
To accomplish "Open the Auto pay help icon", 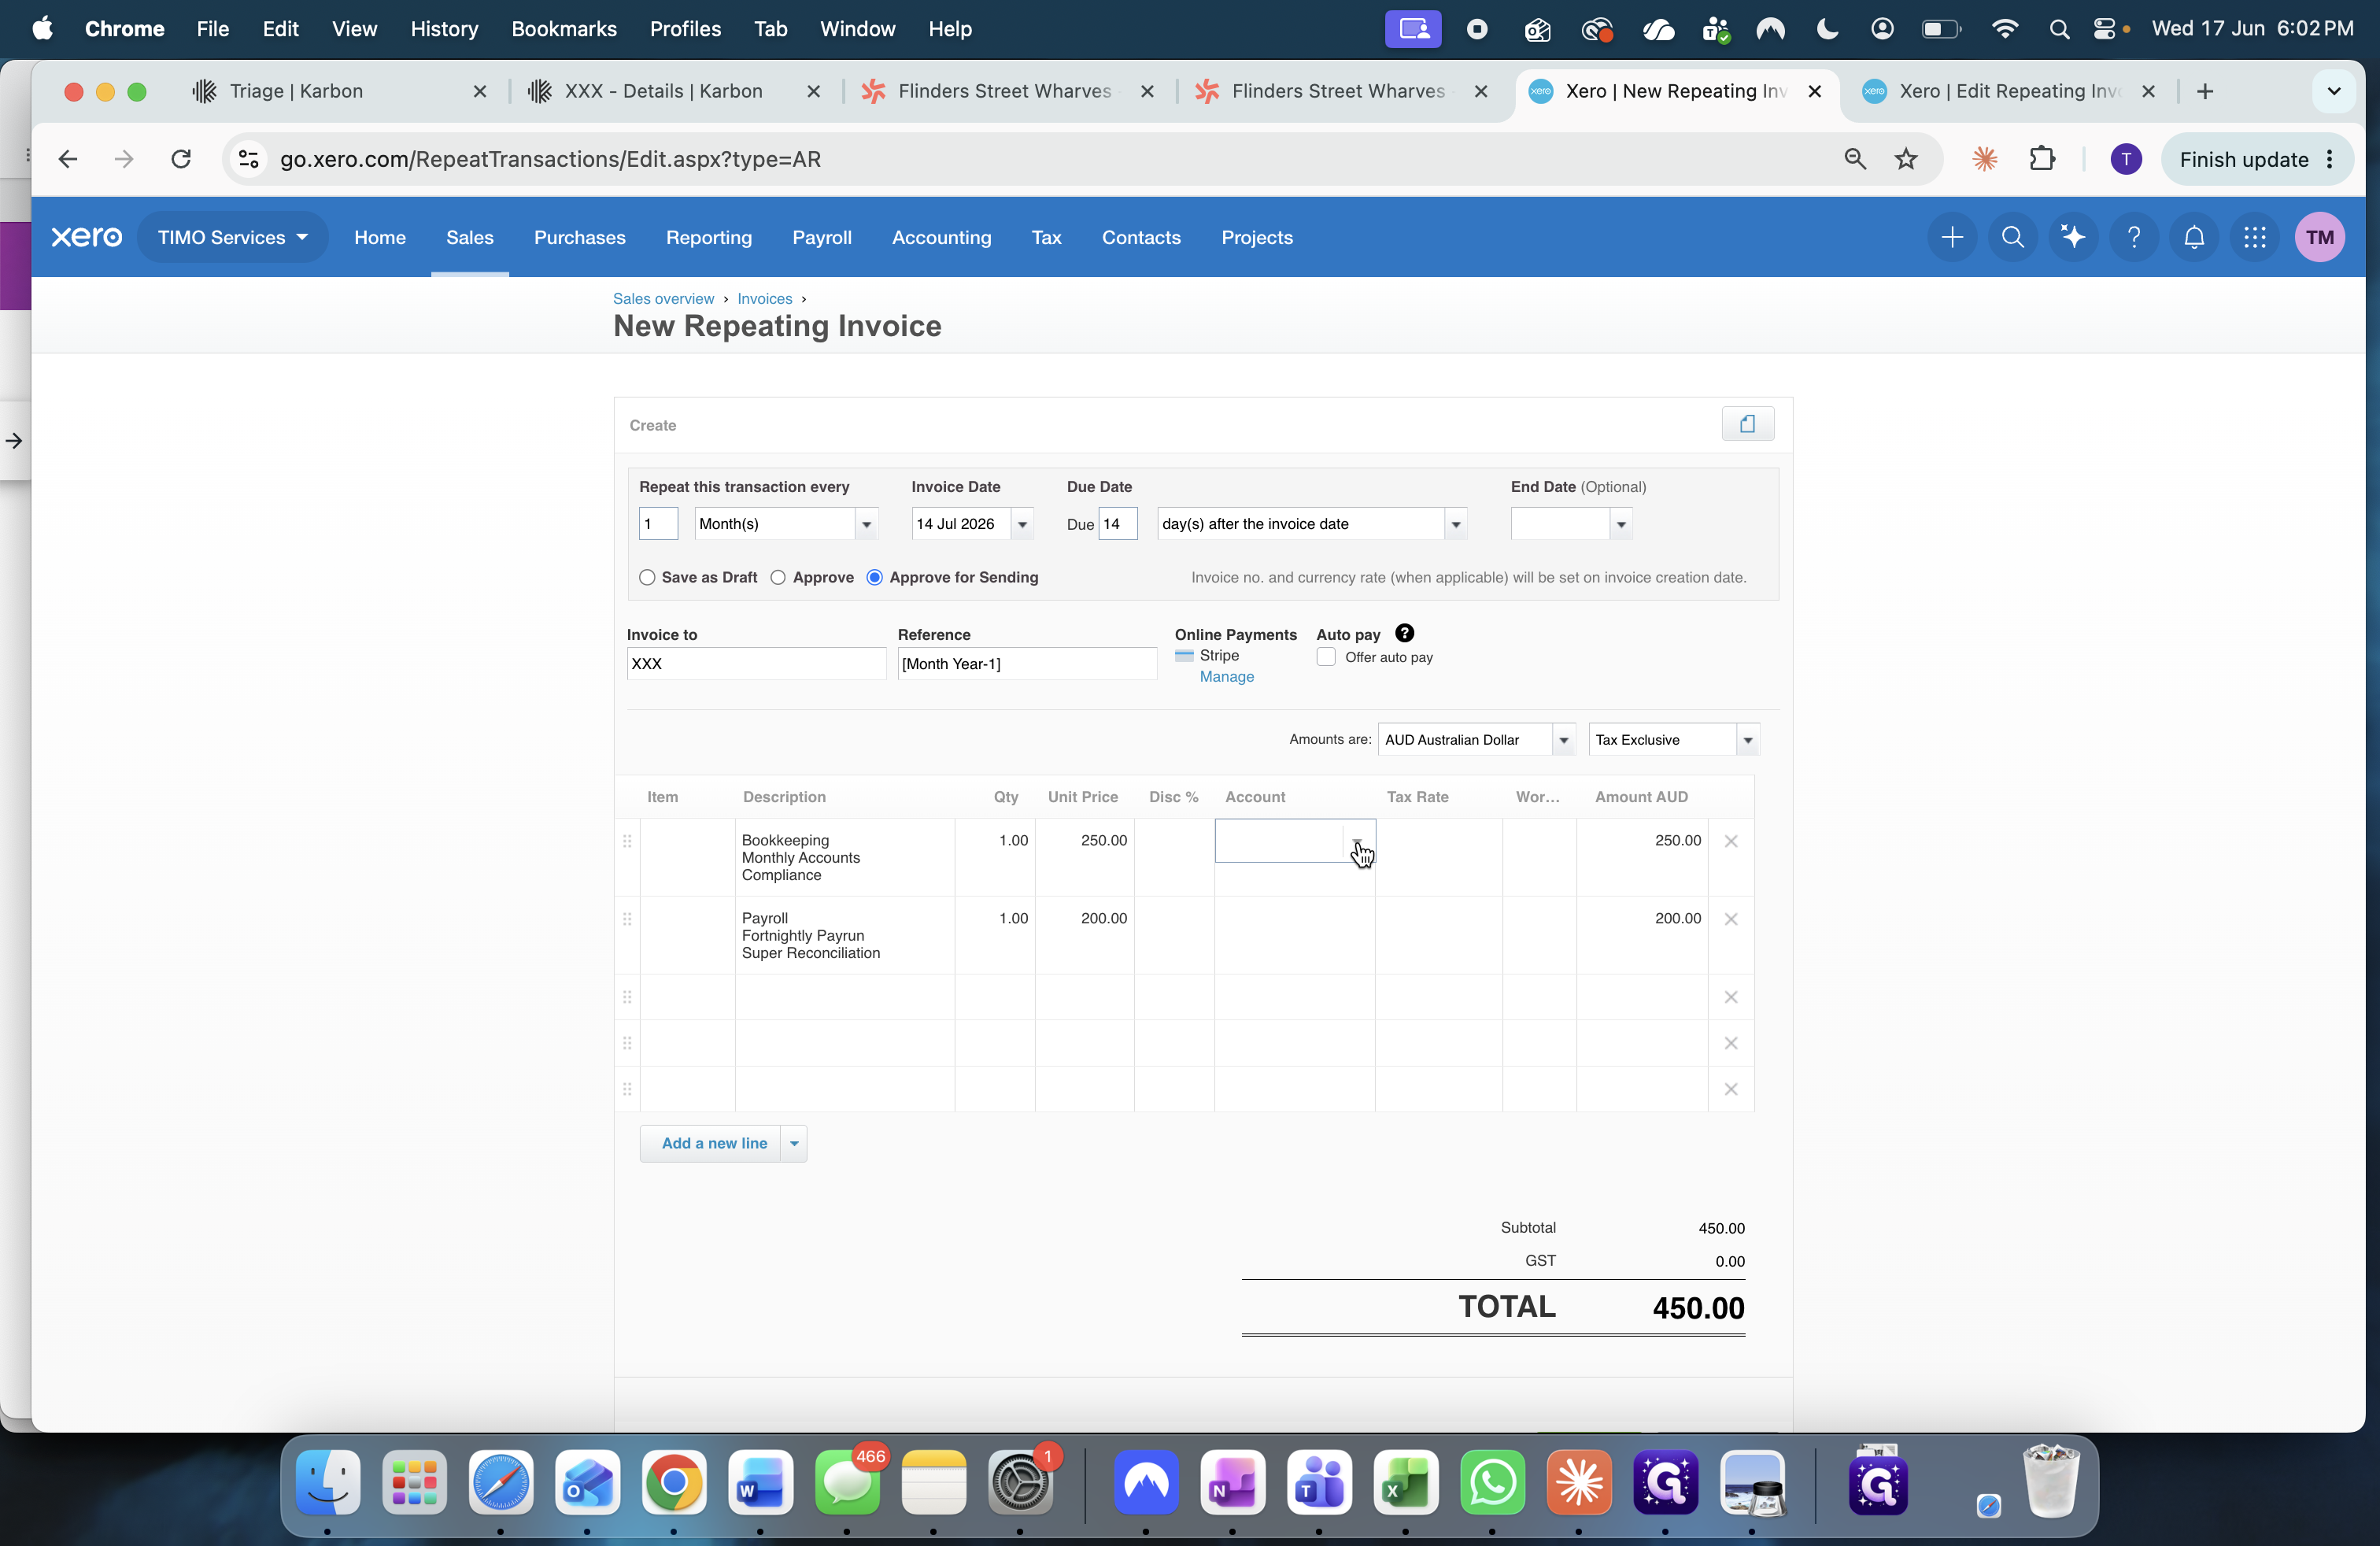I will (x=1404, y=633).
